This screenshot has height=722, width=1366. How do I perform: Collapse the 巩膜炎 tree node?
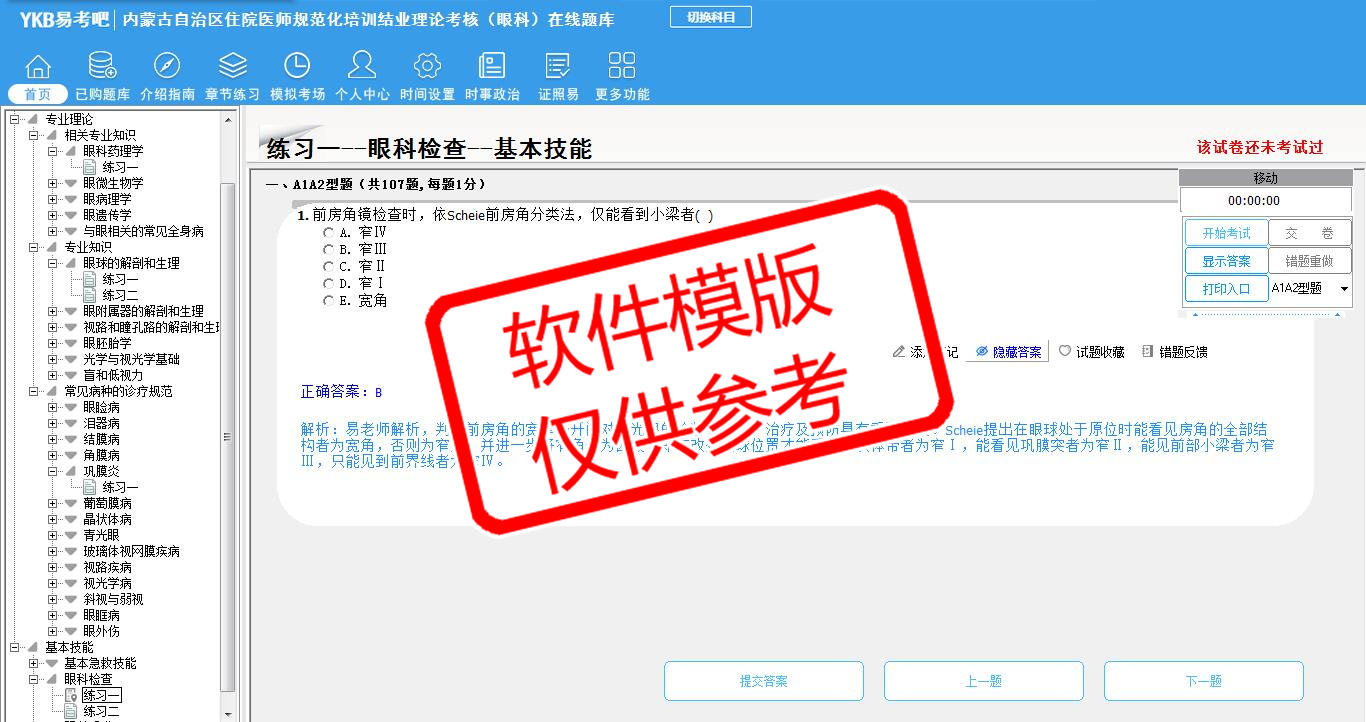click(x=53, y=471)
